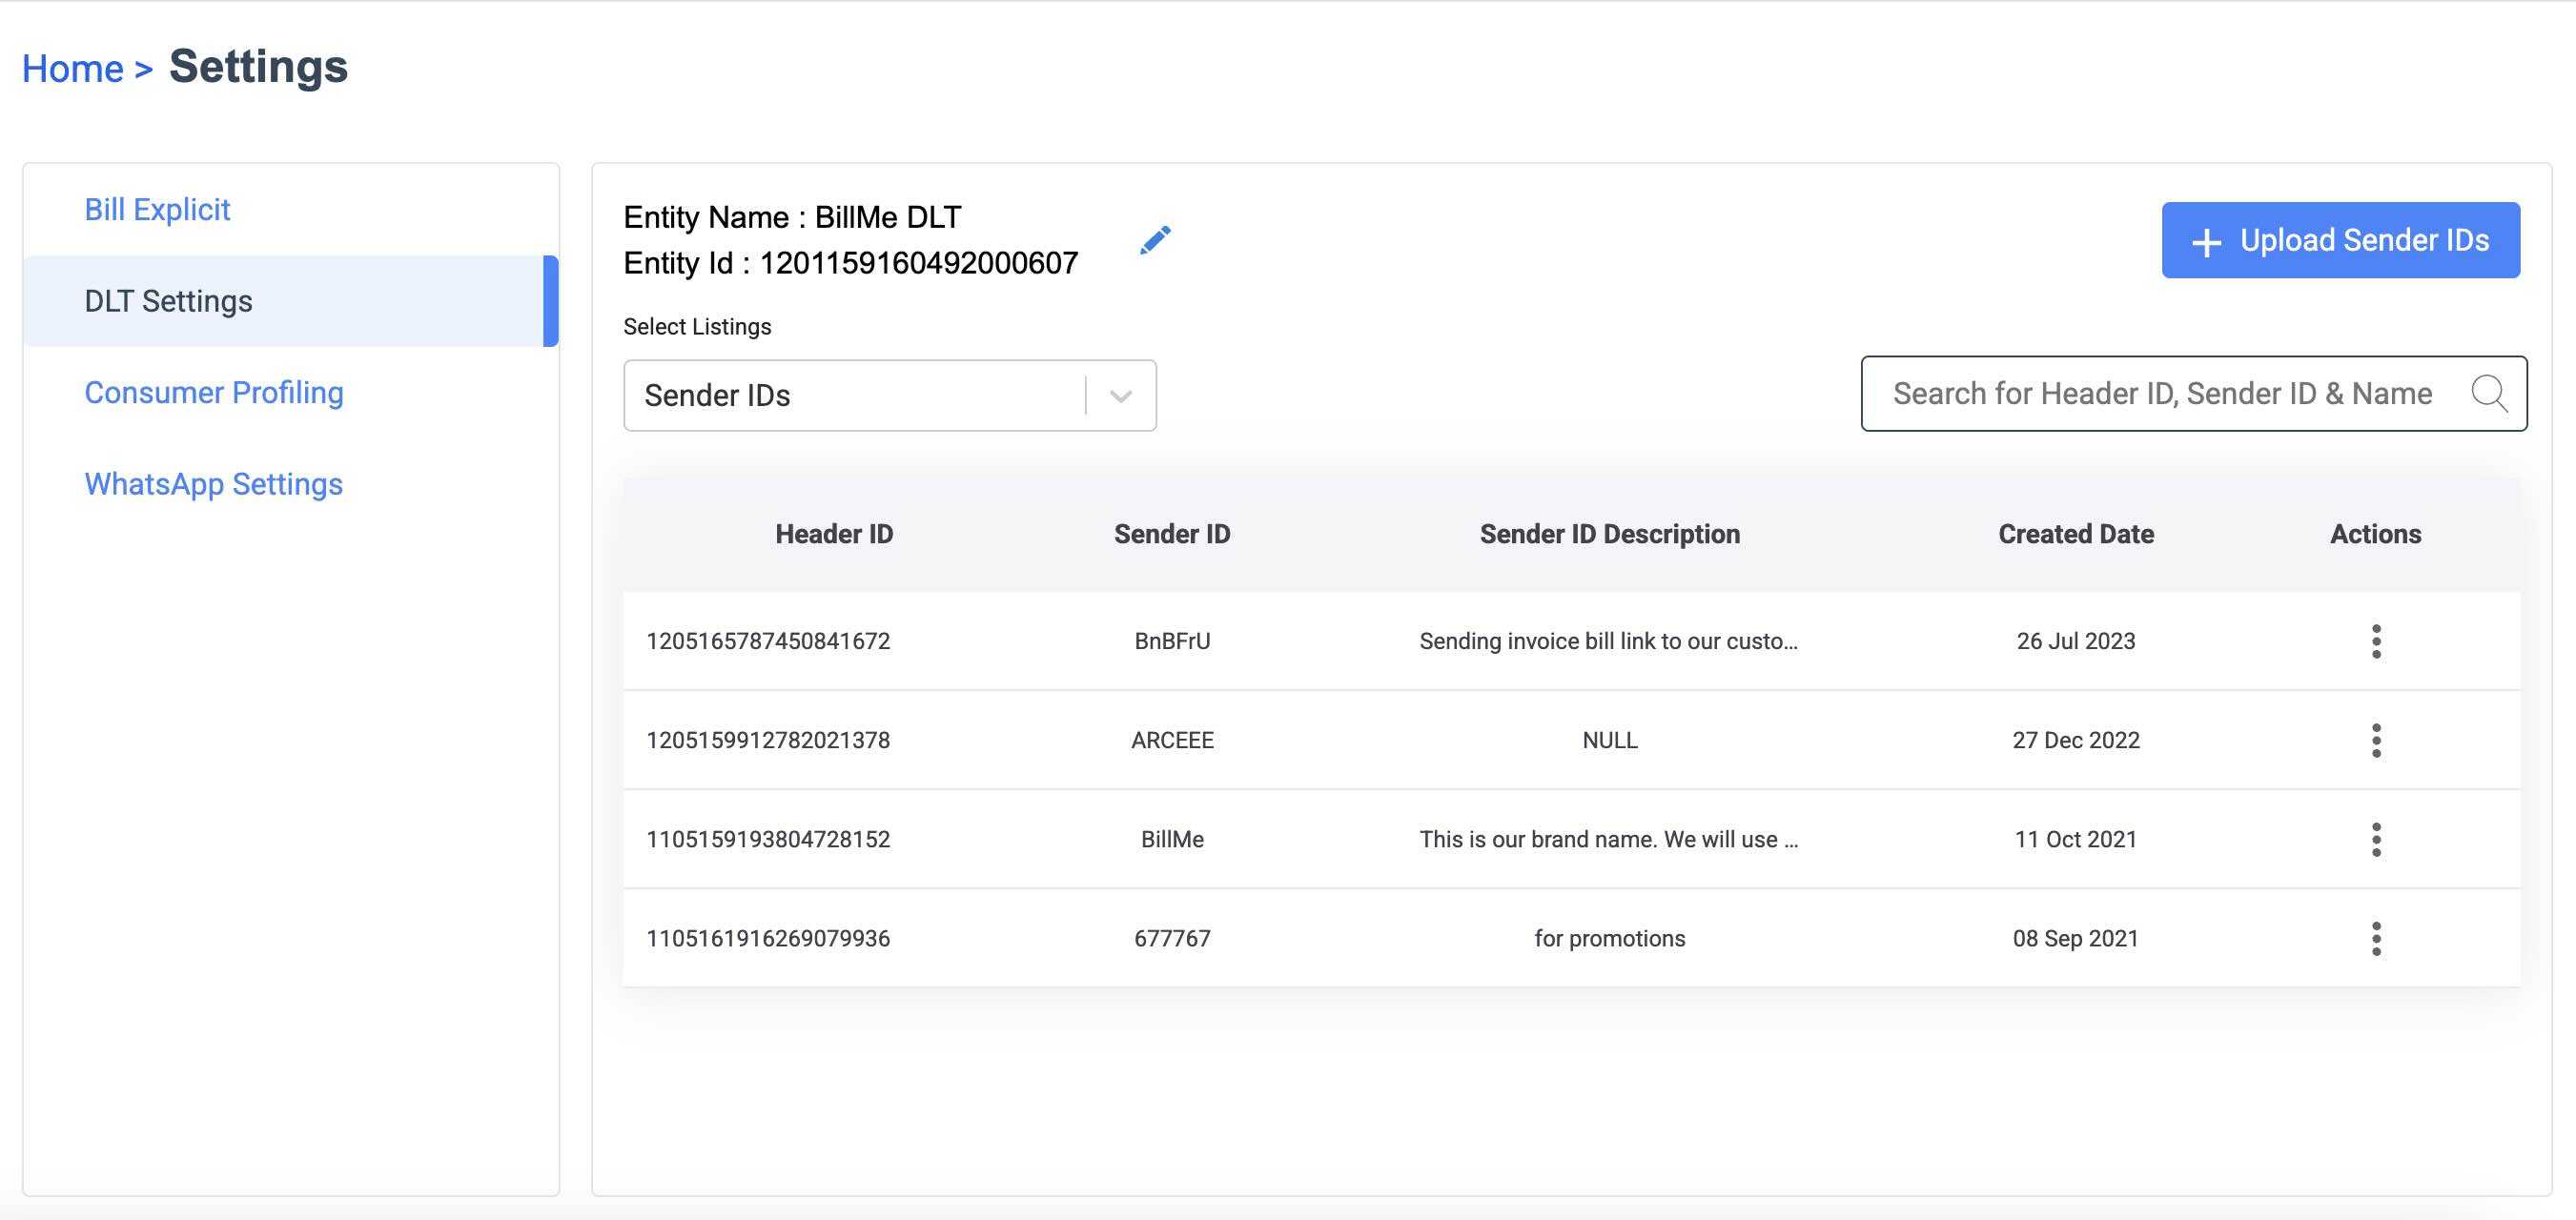This screenshot has height=1220, width=2576.
Task: Open actions menu for BnBFrU sender
Action: [2376, 641]
